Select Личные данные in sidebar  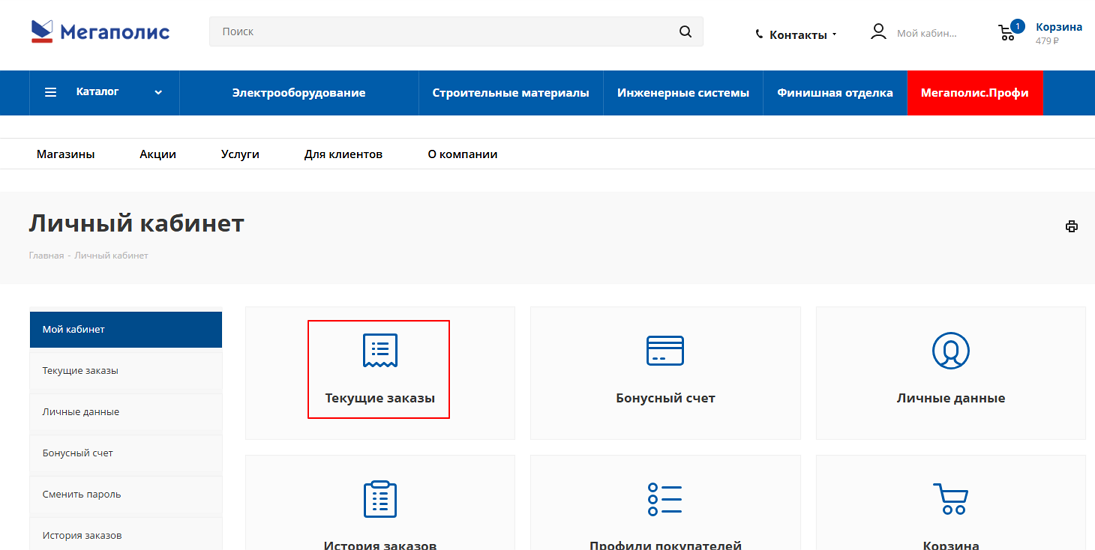coord(126,412)
